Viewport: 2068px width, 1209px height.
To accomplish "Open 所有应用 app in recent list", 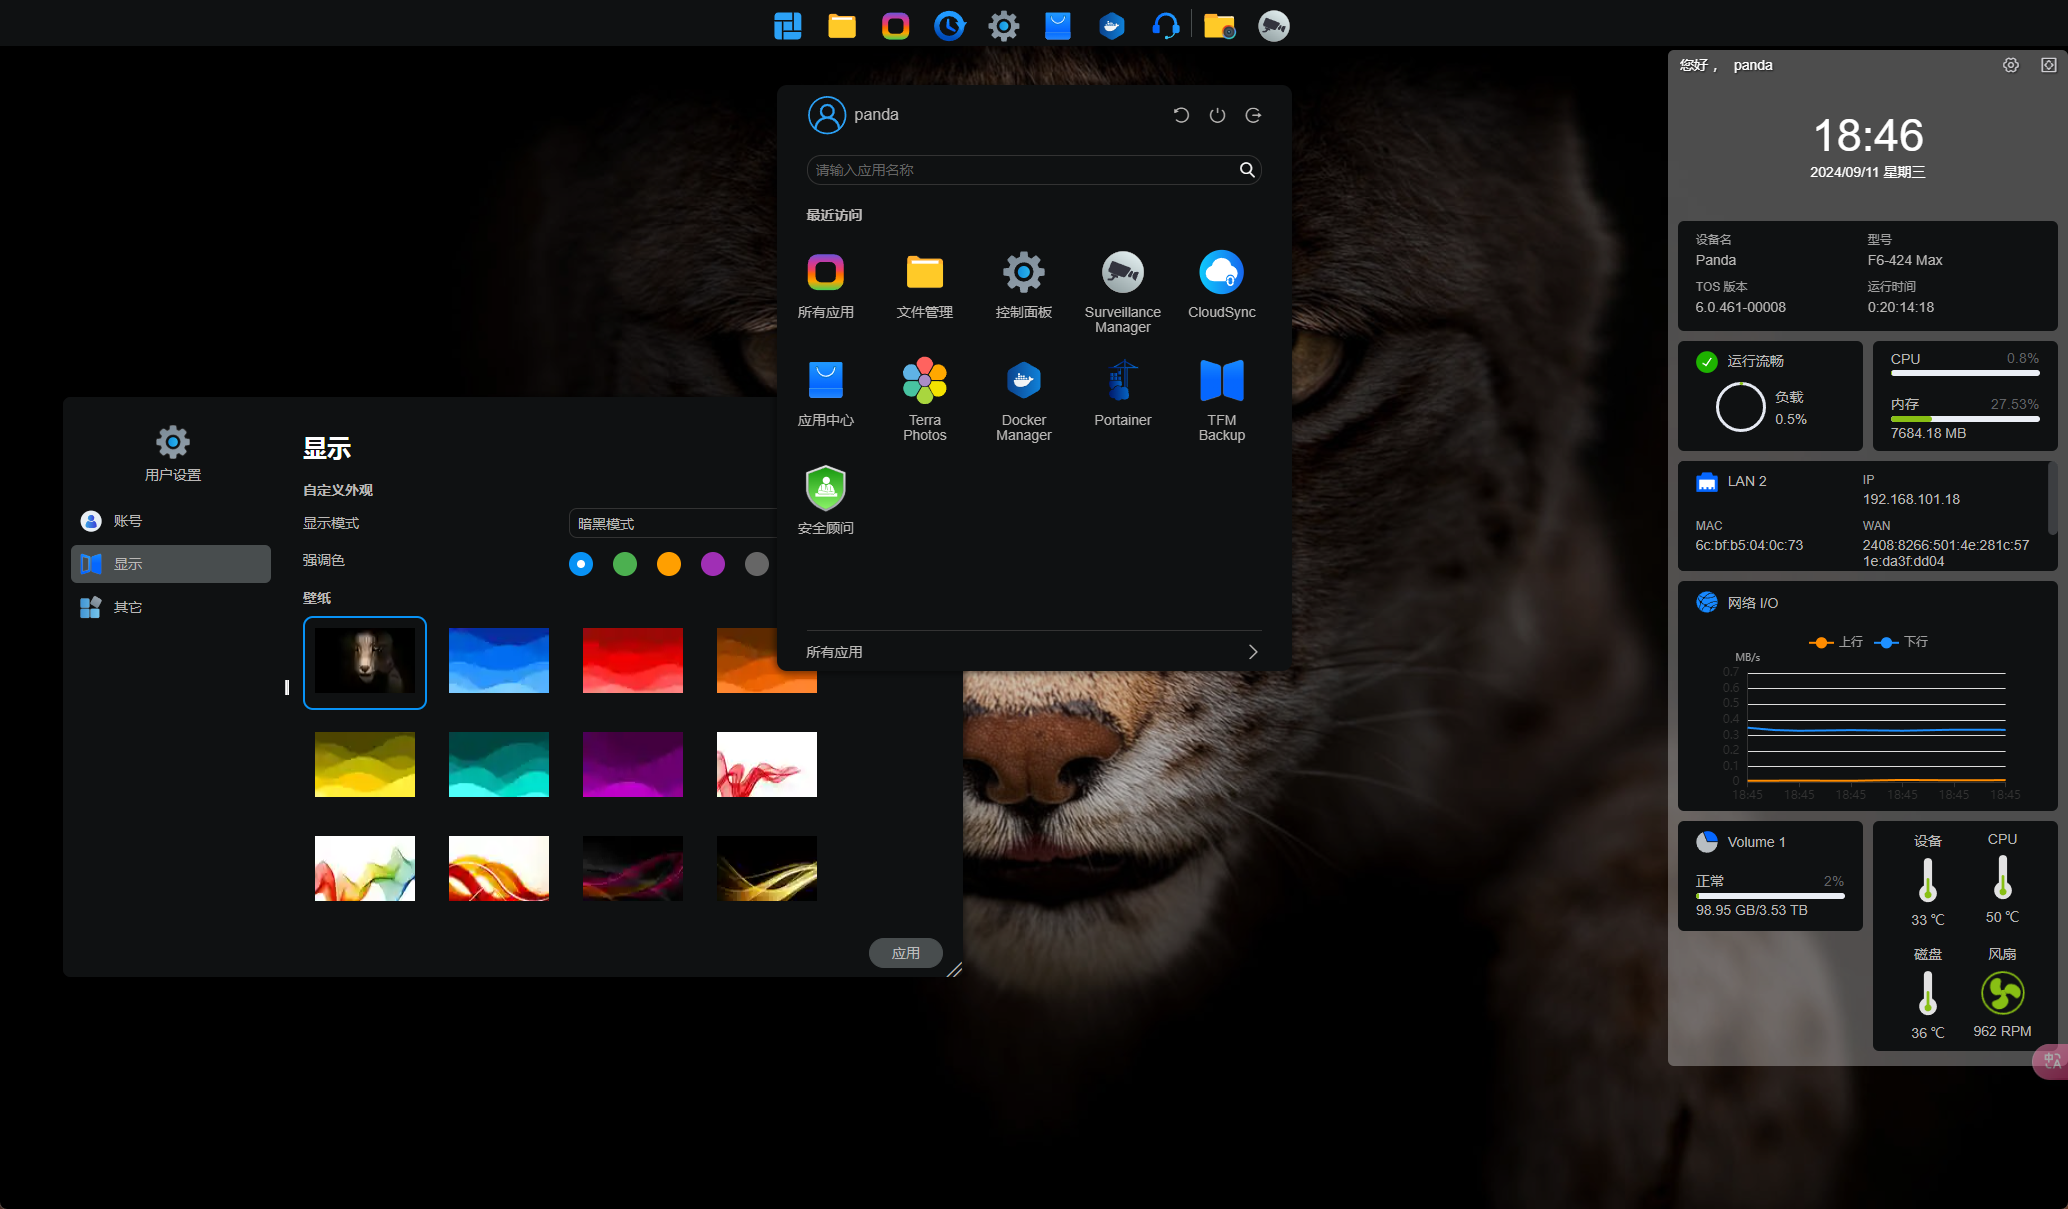I will pos(826,285).
